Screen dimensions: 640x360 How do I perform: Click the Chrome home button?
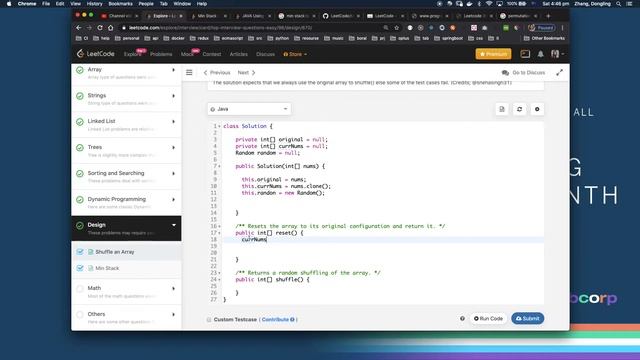pyautogui.click(x=110, y=28)
